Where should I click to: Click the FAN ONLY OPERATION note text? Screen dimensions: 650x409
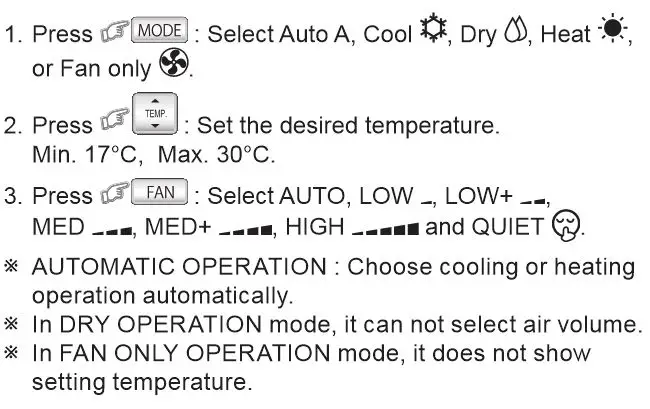click(311, 367)
